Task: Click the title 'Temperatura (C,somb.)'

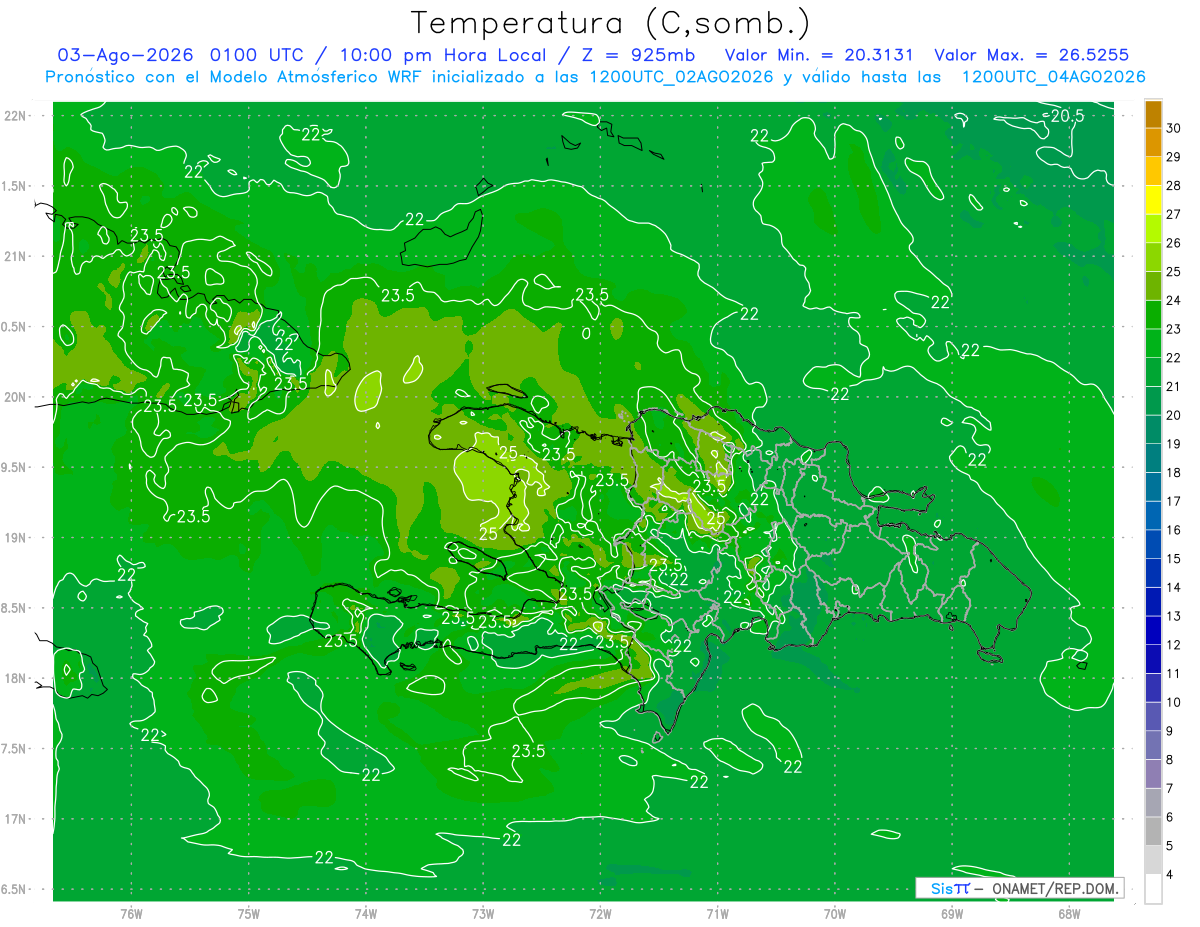Action: pyautogui.click(x=610, y=23)
